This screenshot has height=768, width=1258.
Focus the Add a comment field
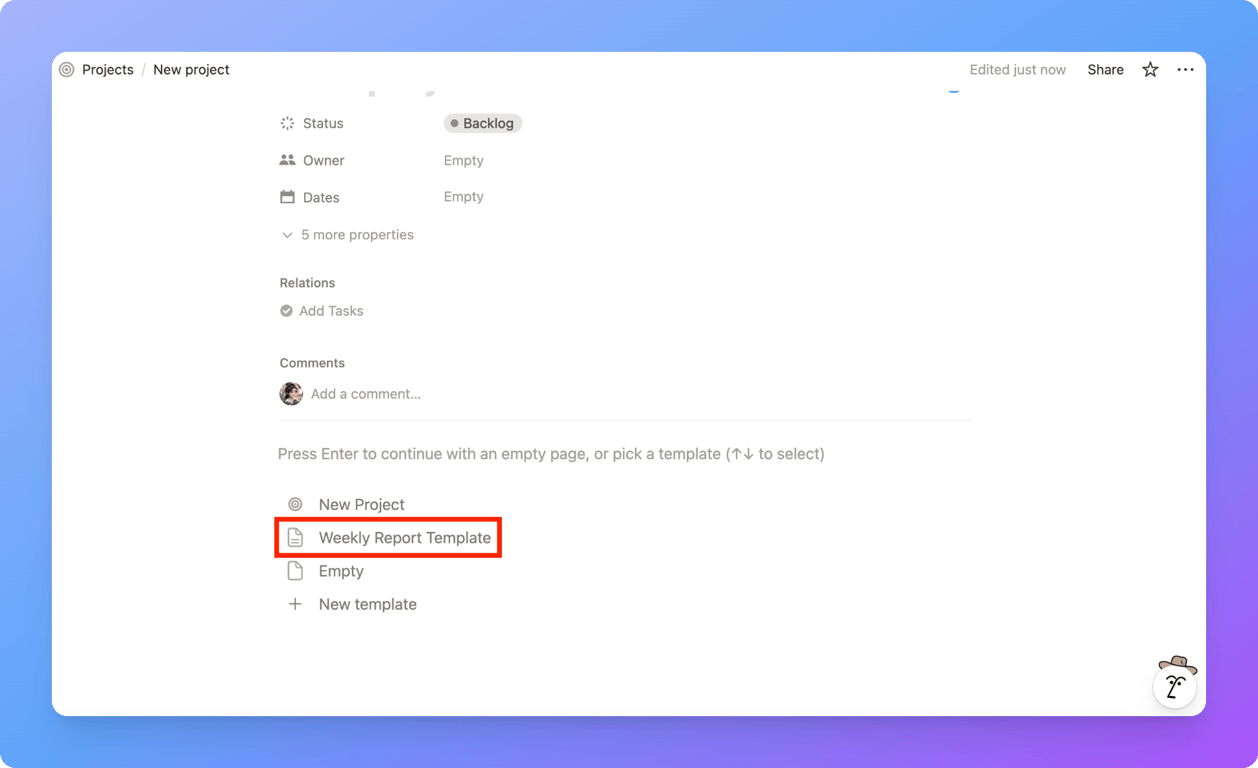[x=366, y=394]
